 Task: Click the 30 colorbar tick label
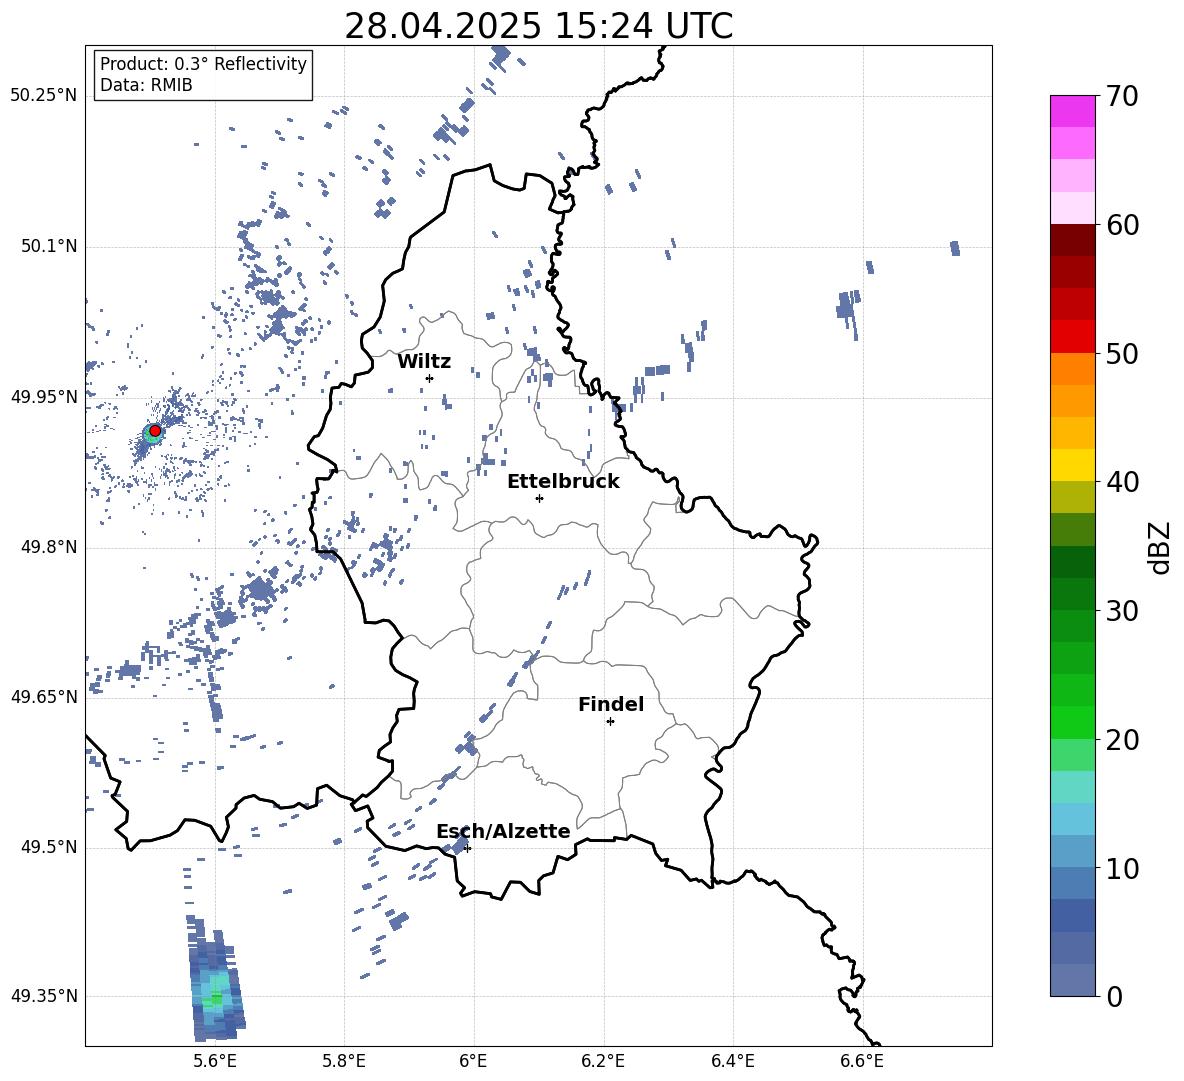tap(1122, 611)
